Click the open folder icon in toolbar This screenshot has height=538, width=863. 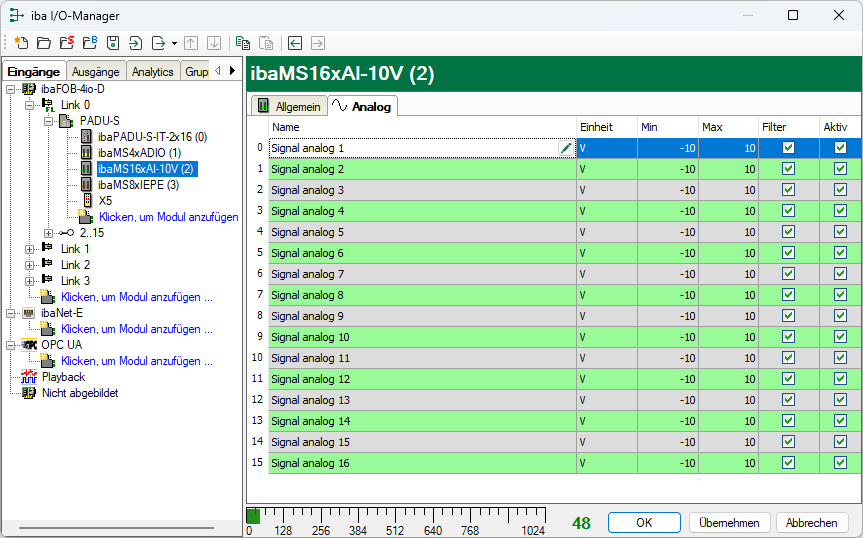coord(43,43)
